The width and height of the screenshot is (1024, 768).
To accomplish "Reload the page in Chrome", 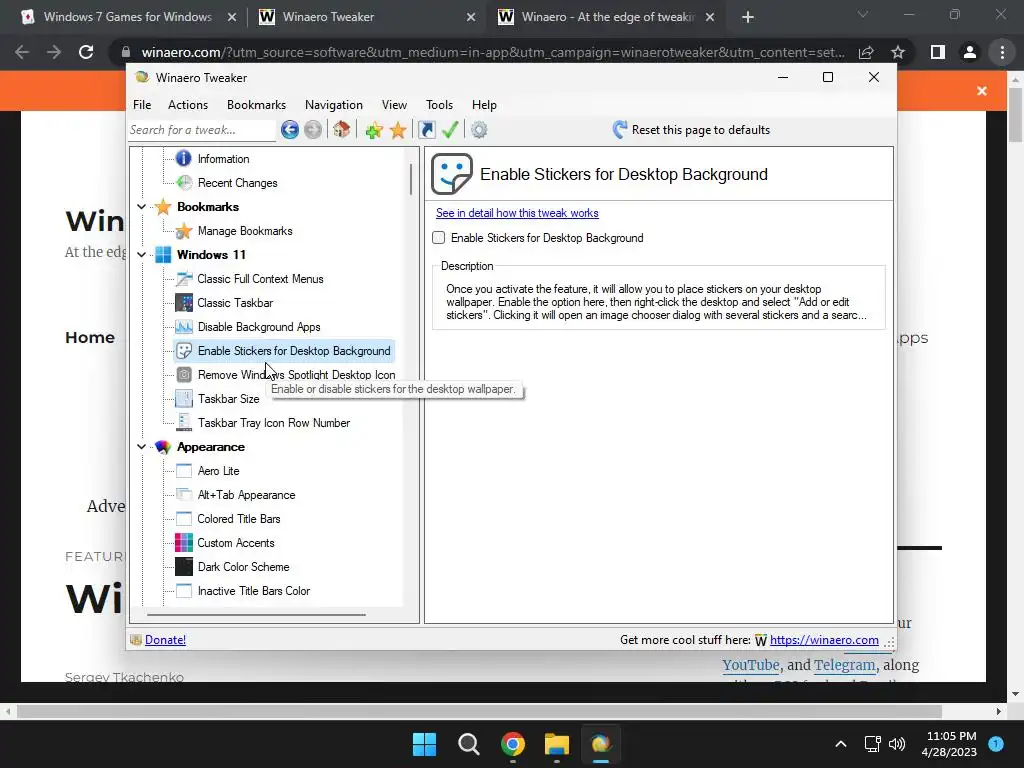I will (86, 52).
